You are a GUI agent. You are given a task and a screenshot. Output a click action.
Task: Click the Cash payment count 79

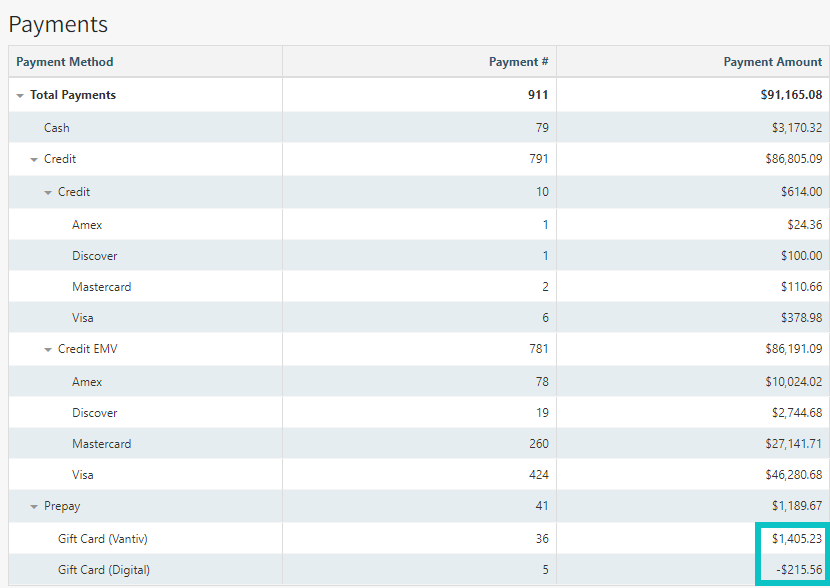541,128
